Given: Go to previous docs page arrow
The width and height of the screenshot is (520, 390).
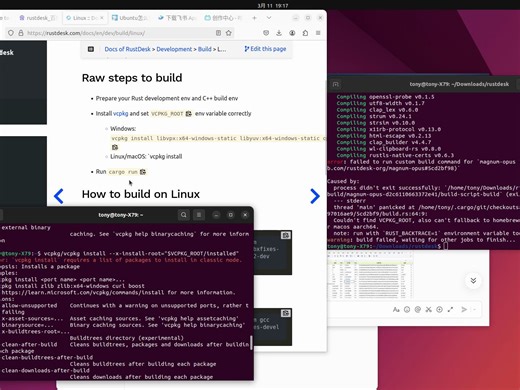Looking at the screenshot, I should coord(59,196).
